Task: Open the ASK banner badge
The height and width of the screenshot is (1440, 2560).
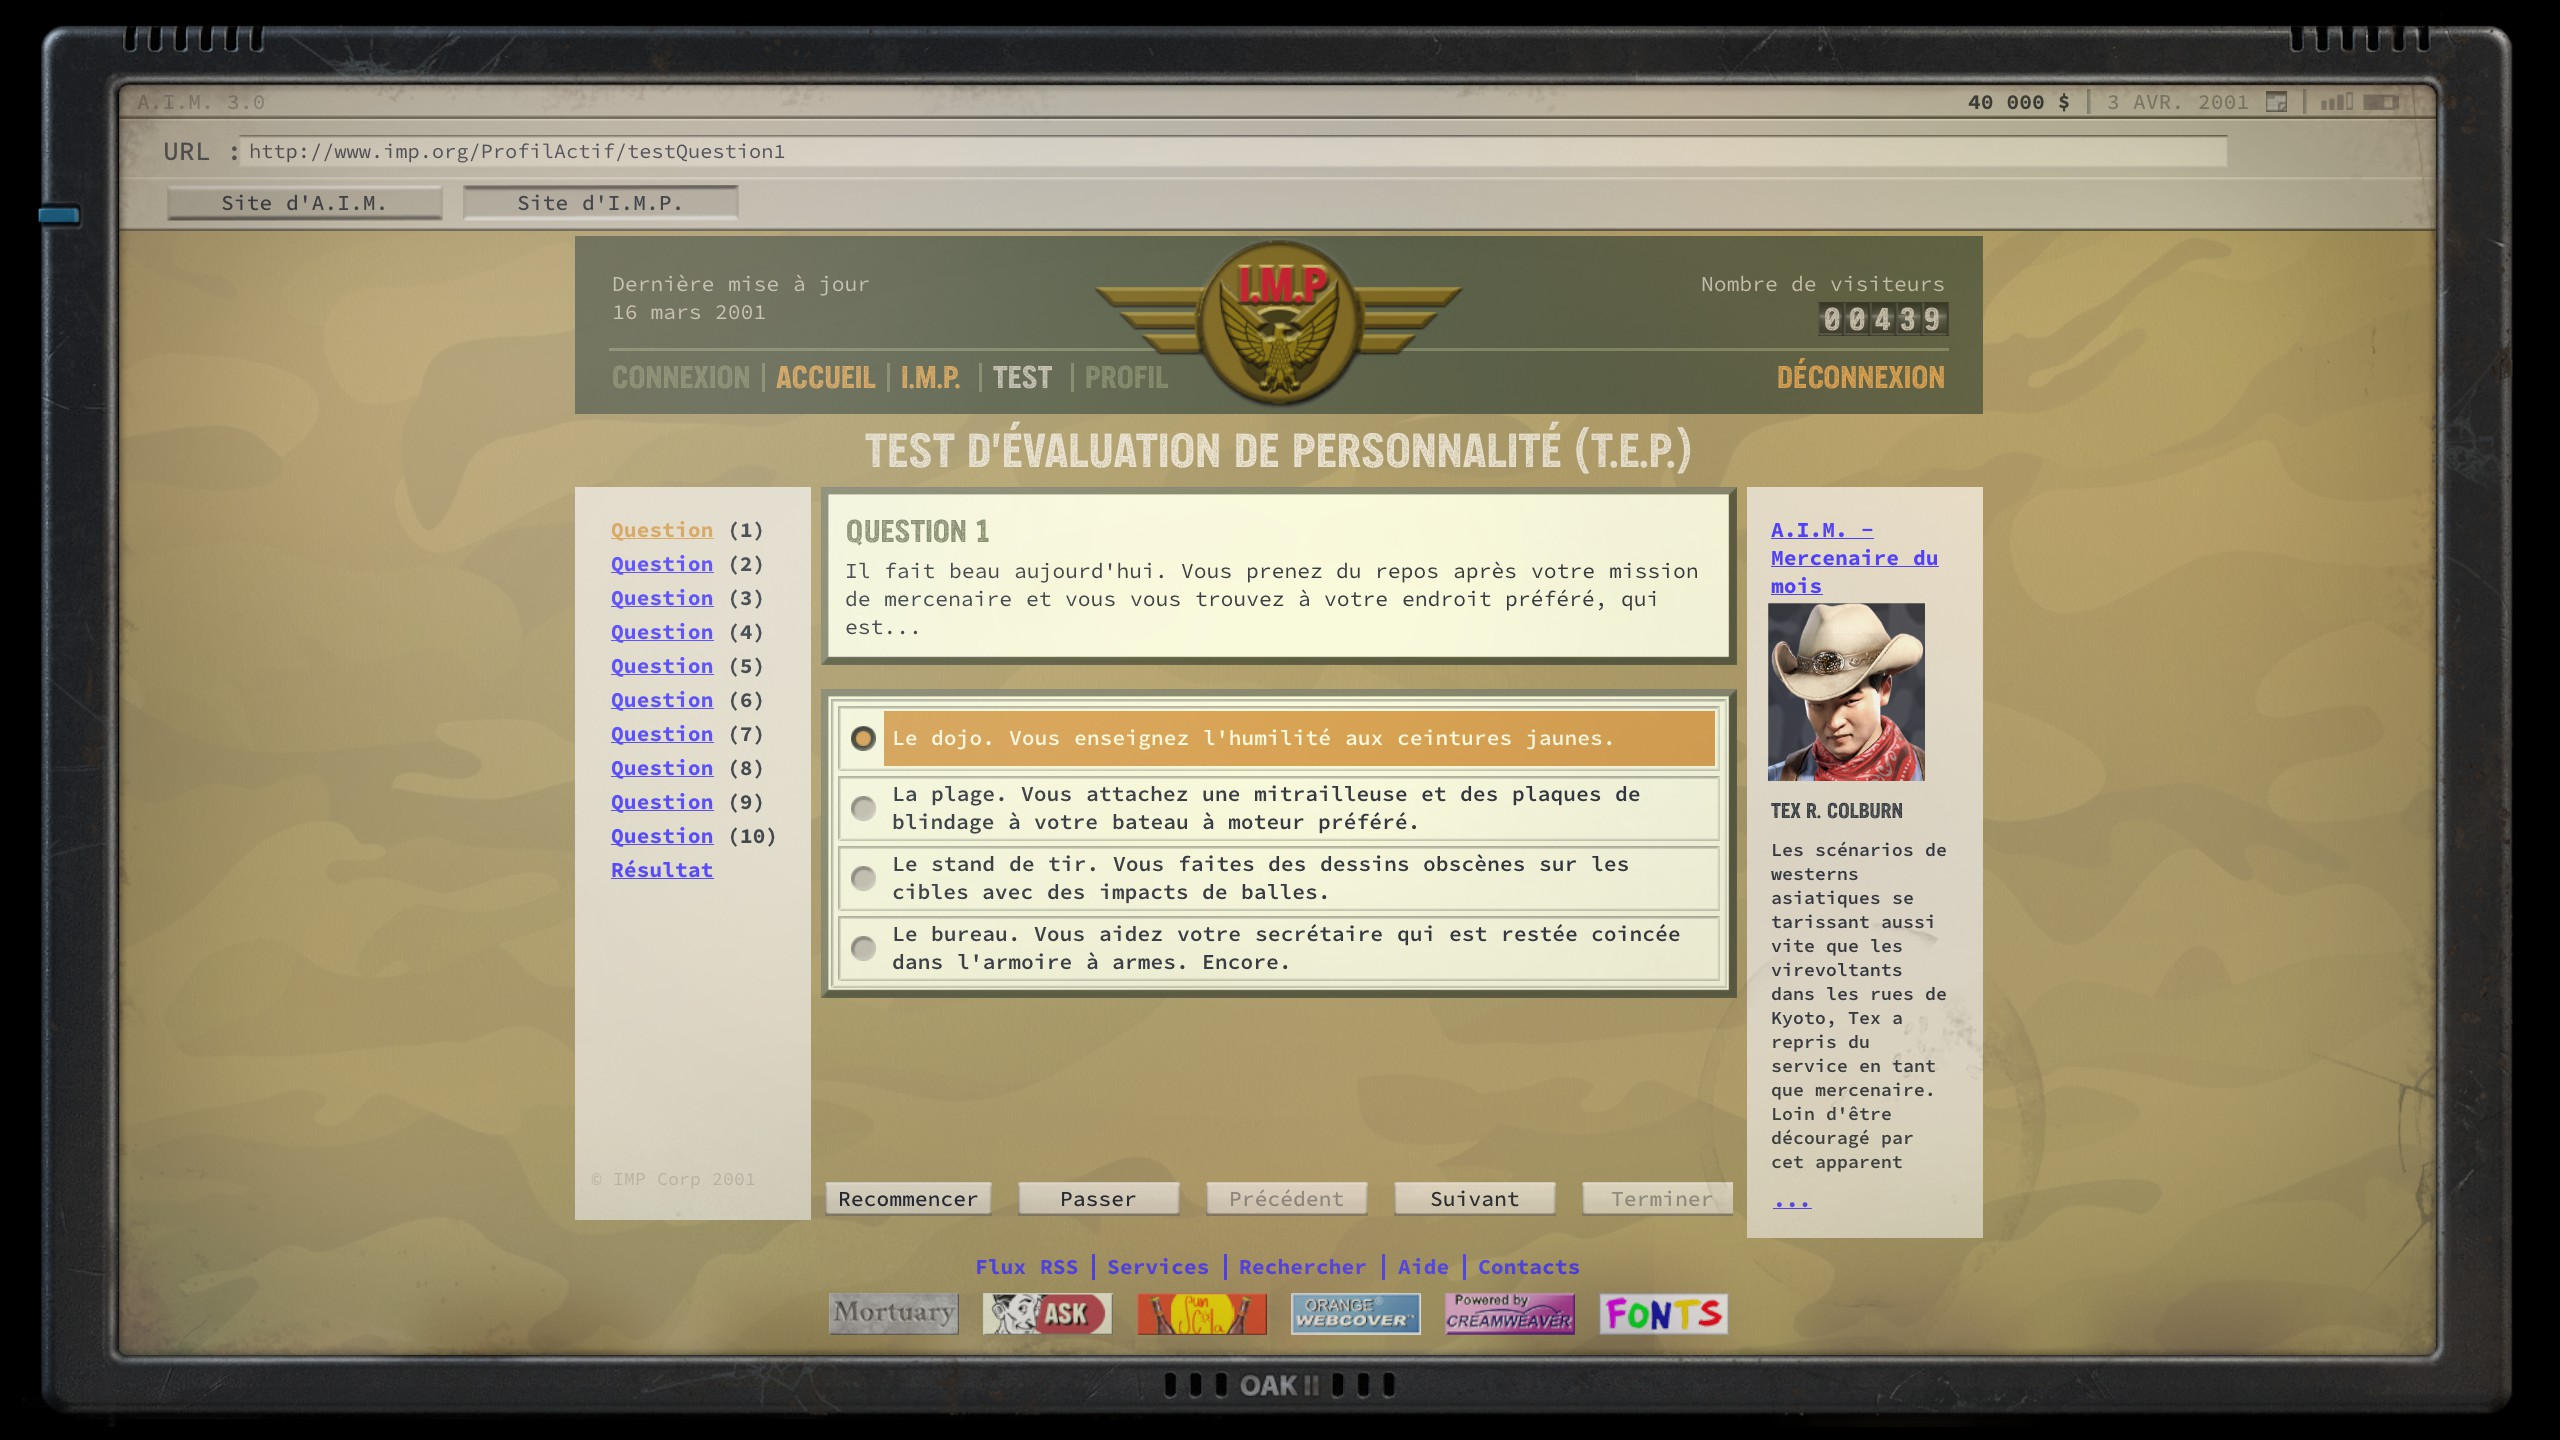Action: click(1047, 1313)
